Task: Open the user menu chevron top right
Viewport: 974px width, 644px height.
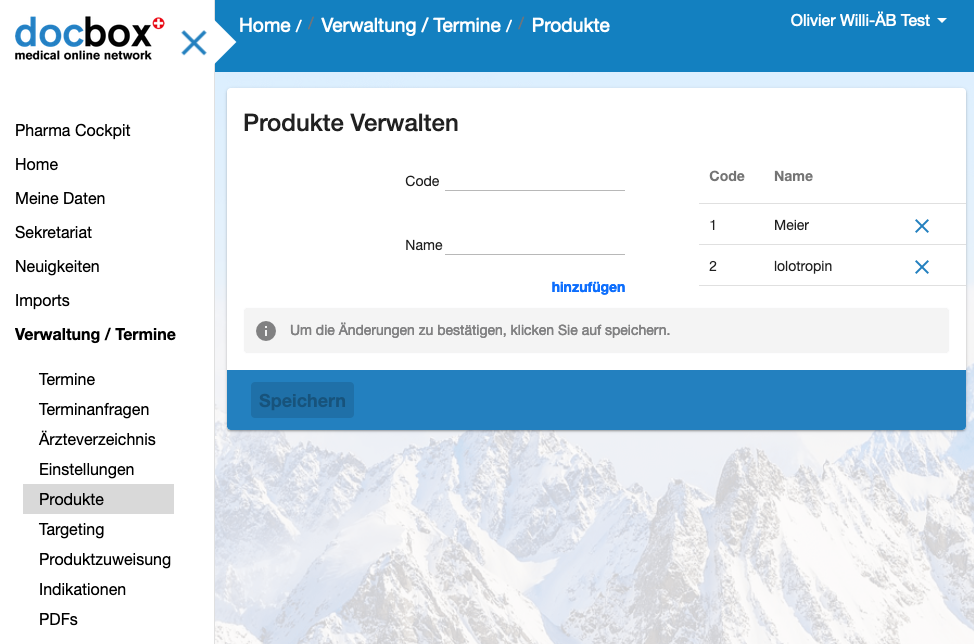Action: click(x=944, y=20)
